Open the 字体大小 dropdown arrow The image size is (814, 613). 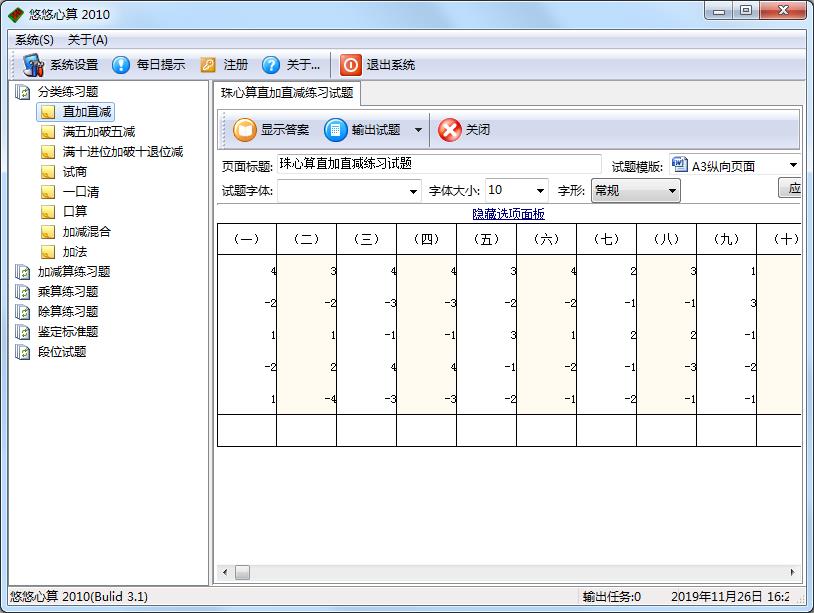click(x=540, y=191)
